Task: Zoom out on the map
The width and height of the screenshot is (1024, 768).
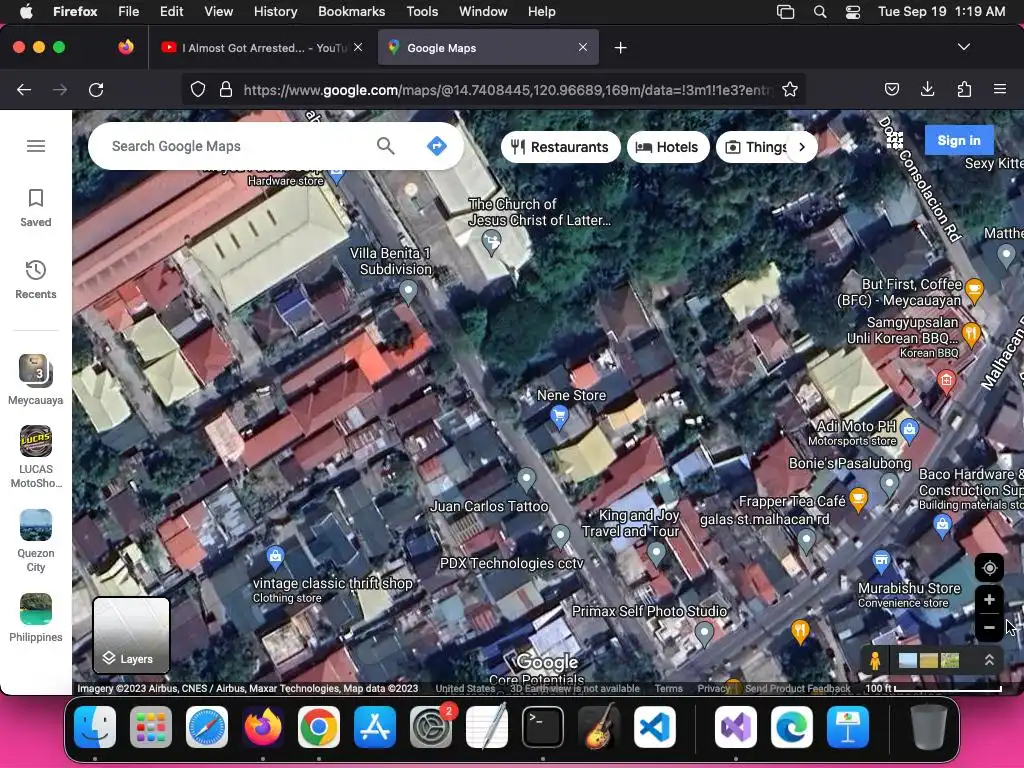Action: 989,628
